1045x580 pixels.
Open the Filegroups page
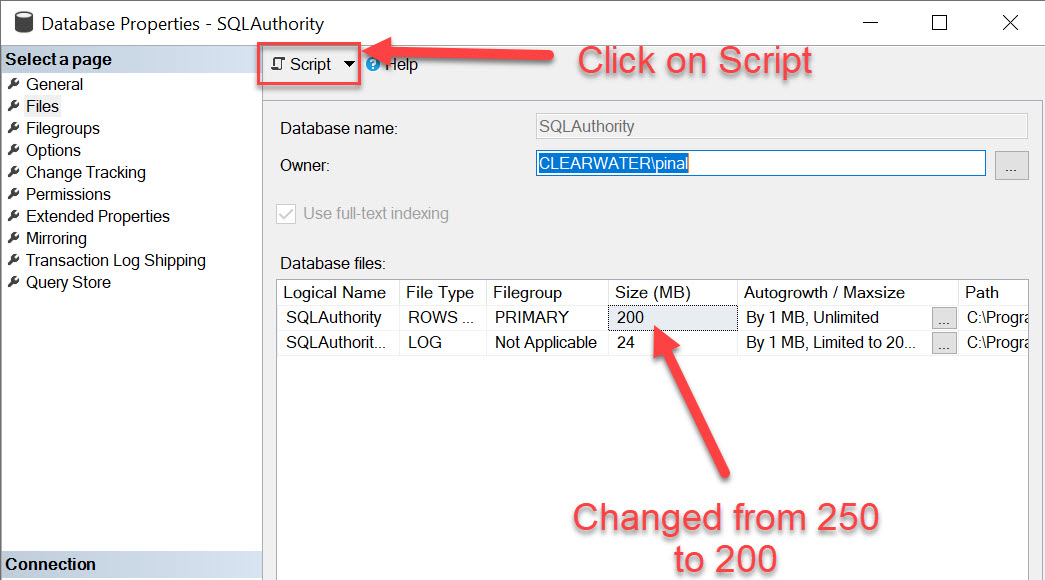click(x=63, y=129)
